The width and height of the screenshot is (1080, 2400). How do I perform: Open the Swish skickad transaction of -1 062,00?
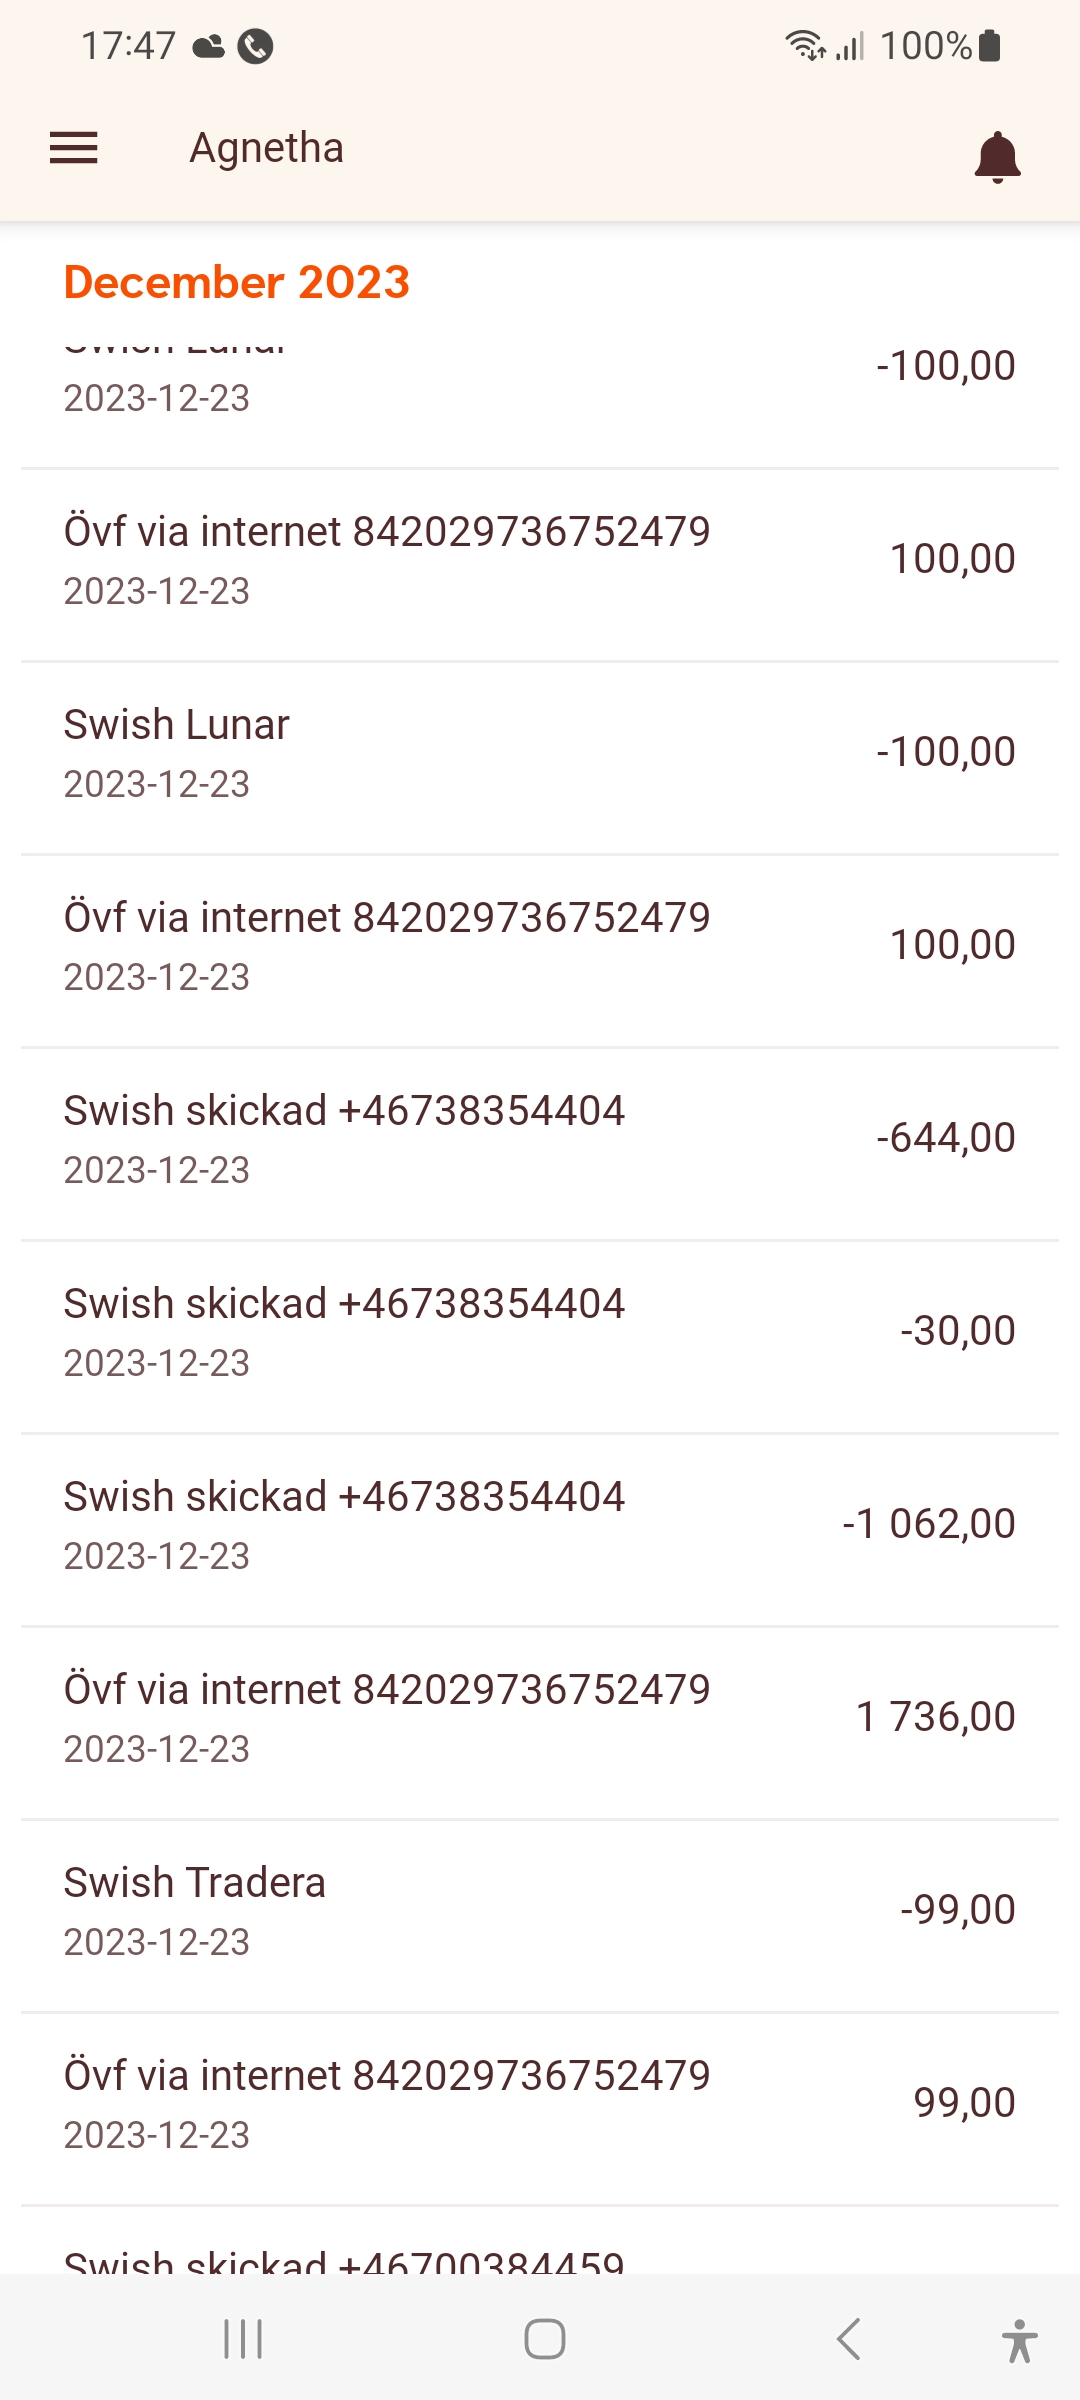point(540,1524)
